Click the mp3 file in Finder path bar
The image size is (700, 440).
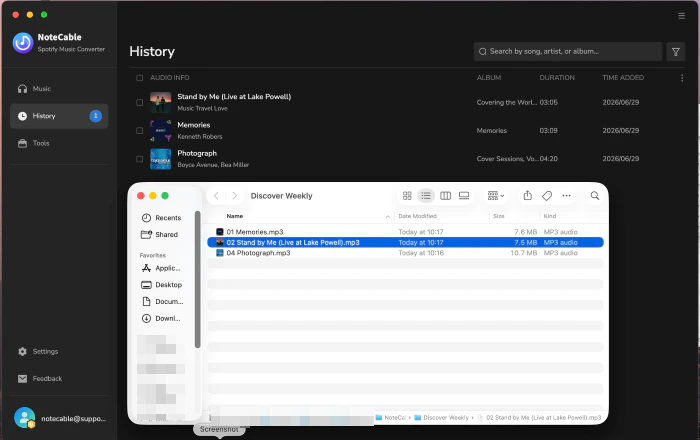(539, 418)
